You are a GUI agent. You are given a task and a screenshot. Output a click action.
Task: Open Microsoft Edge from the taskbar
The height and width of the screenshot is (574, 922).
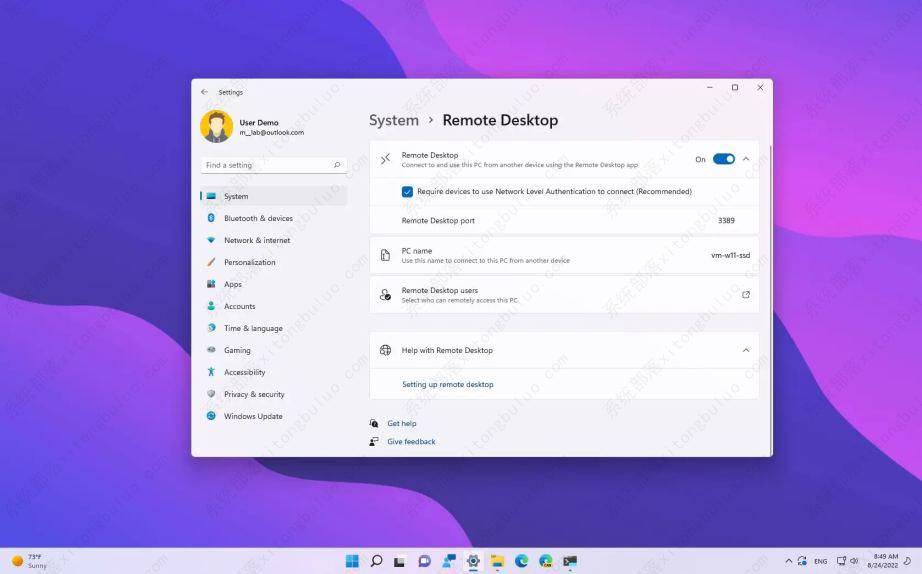click(521, 561)
